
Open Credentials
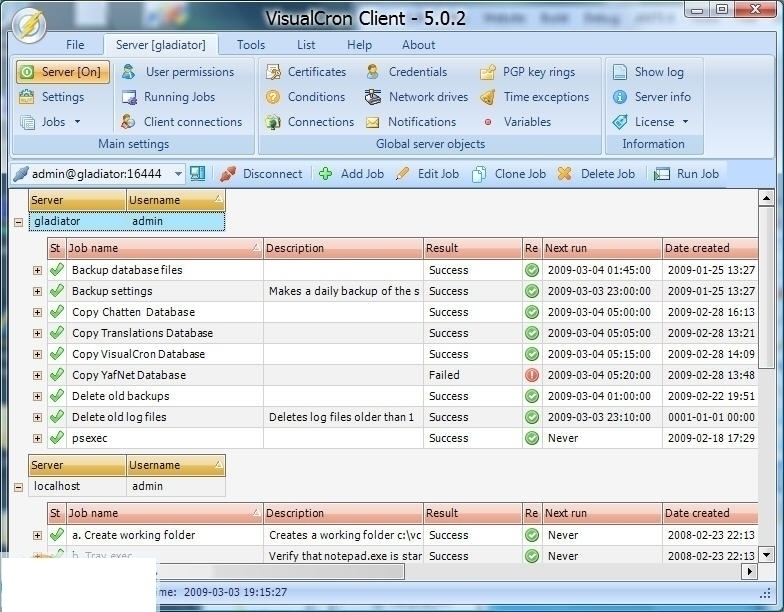click(406, 72)
